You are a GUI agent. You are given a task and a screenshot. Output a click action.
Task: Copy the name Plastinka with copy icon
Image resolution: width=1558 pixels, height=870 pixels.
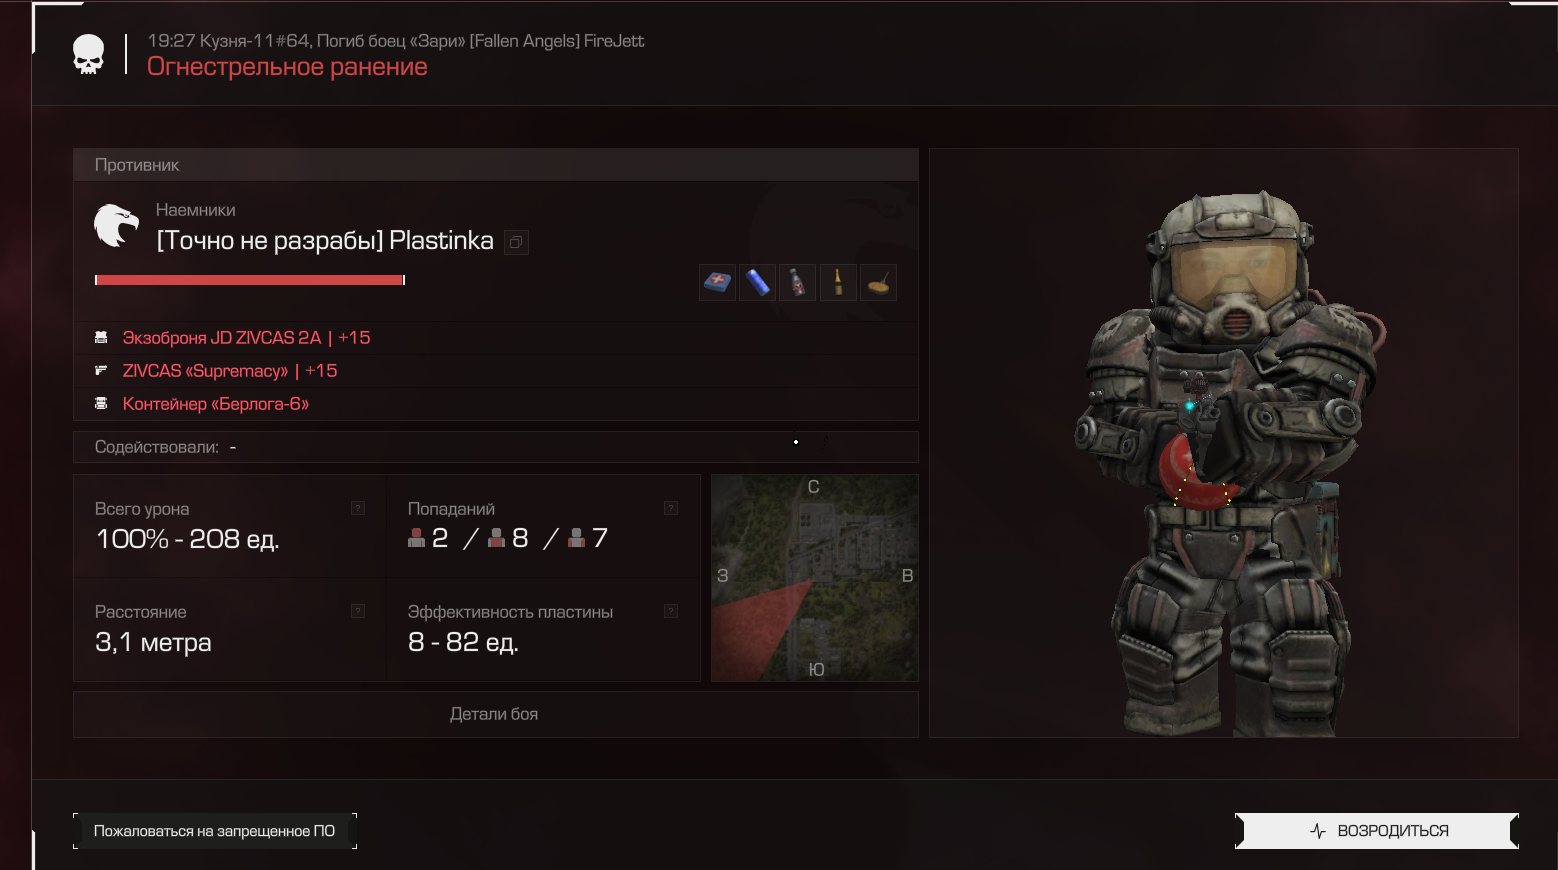516,242
